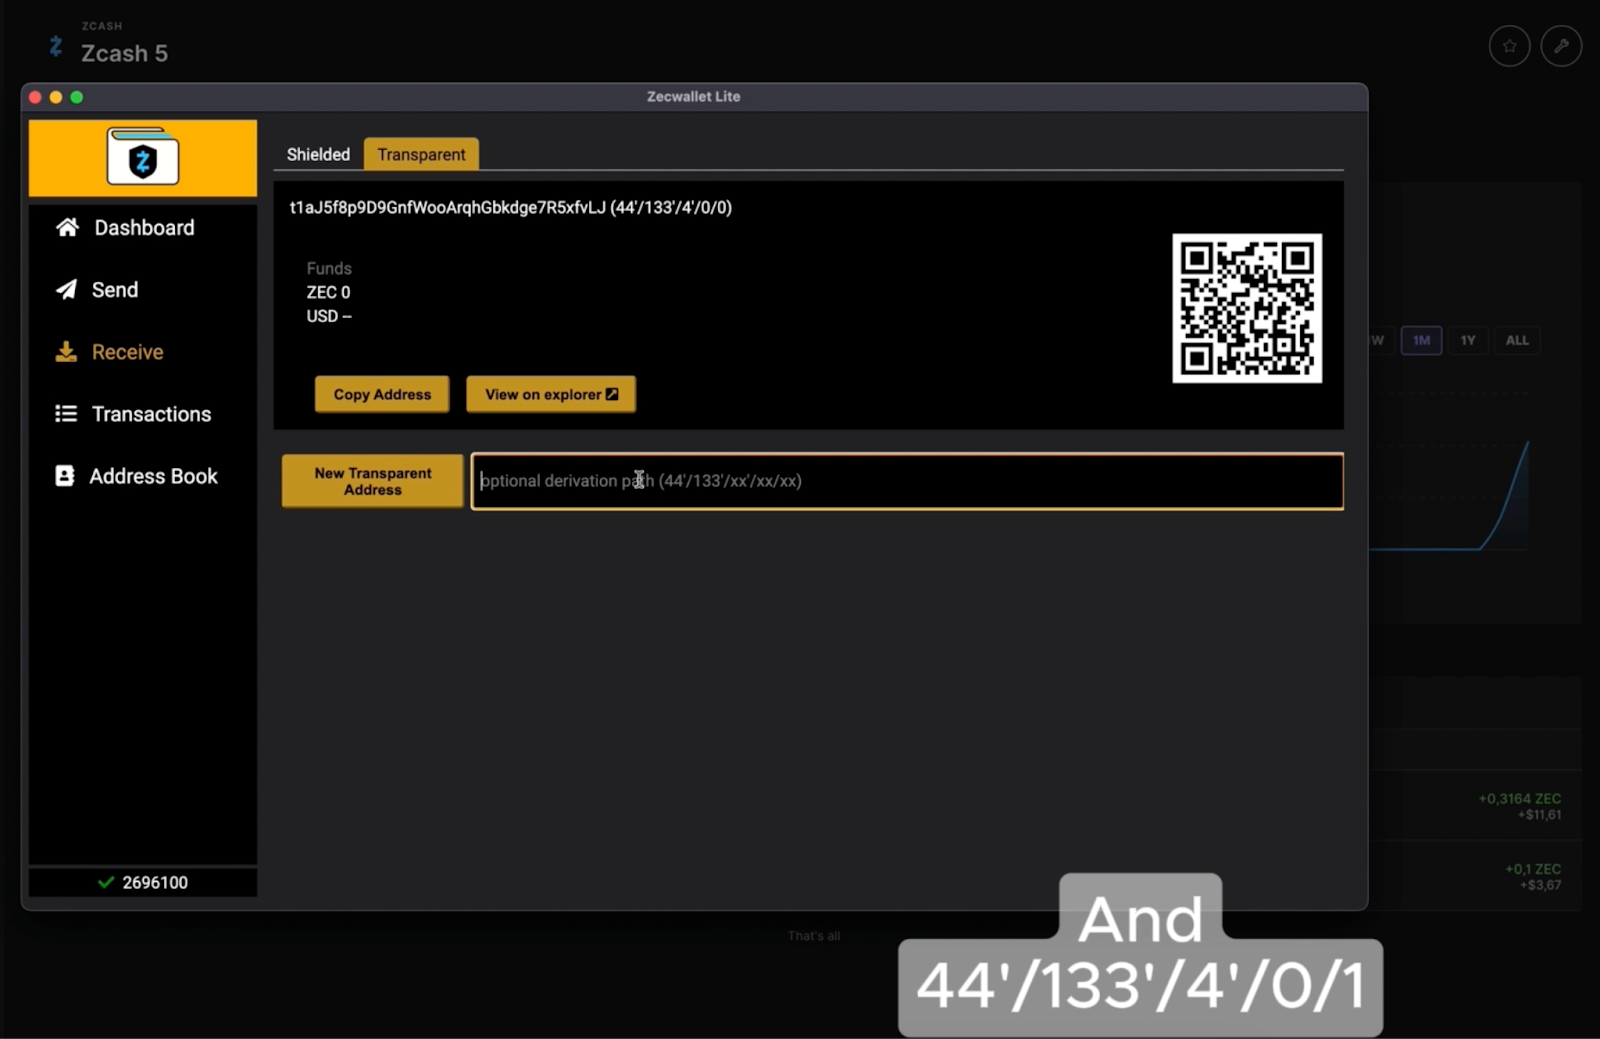Click the Zecwallet shield logo
The width and height of the screenshot is (1600, 1039).
(x=143, y=157)
